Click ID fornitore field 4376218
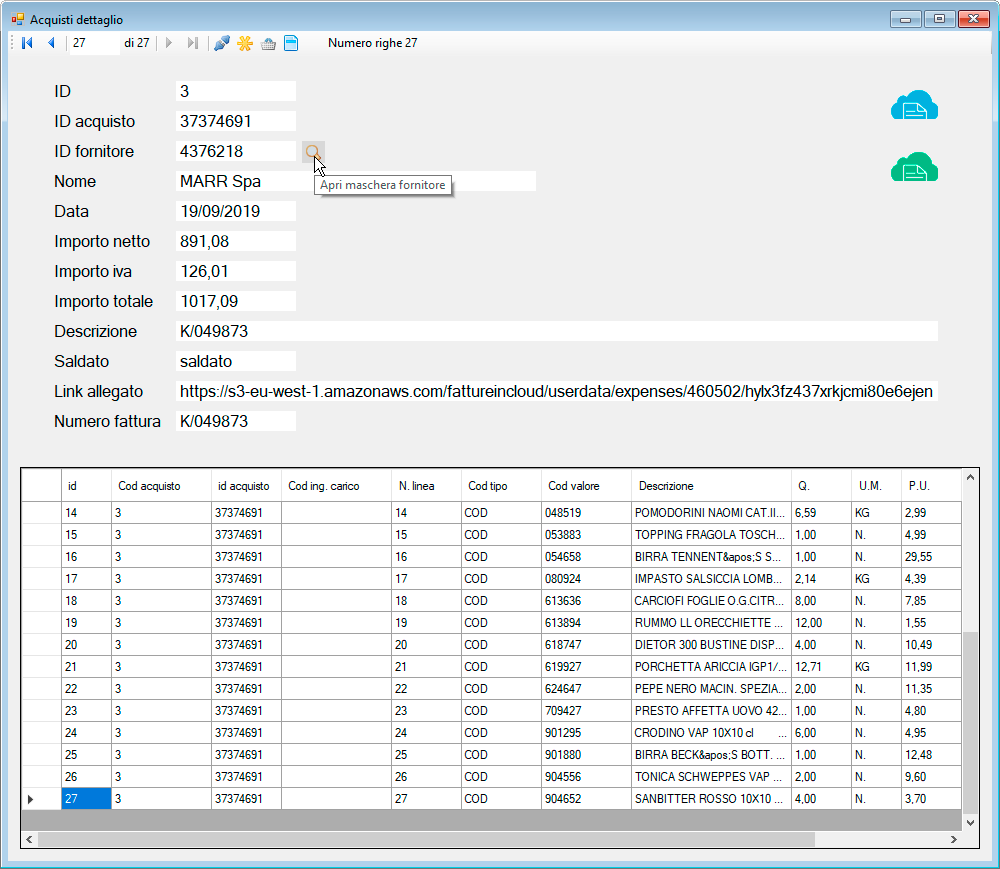 click(x=235, y=151)
